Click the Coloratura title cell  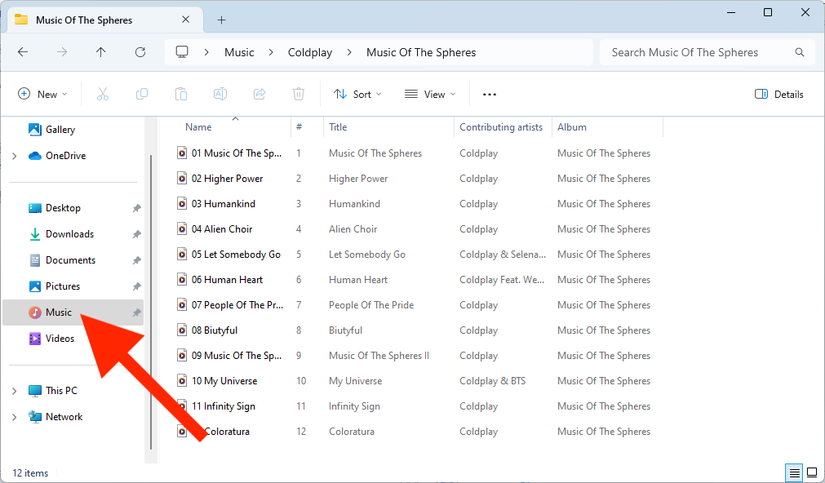(351, 431)
